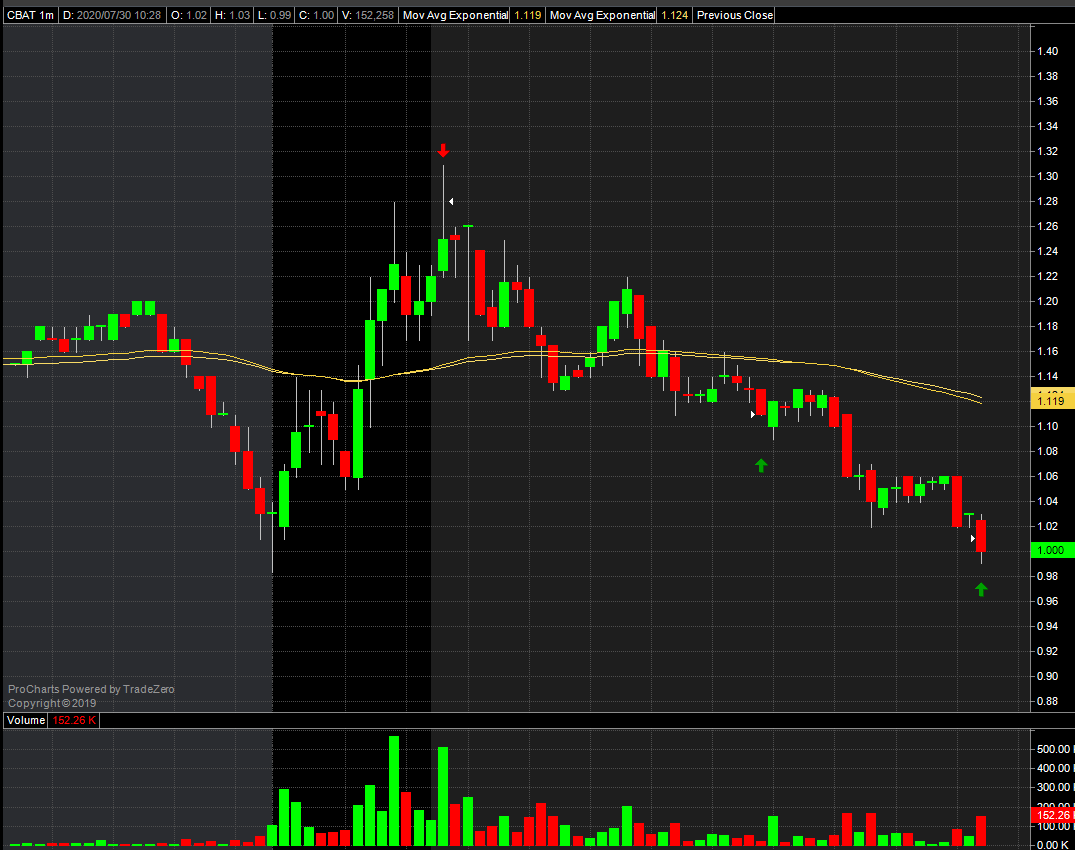Click the red 152.26 tag on the volume axis
The width and height of the screenshot is (1075, 850).
[1052, 815]
